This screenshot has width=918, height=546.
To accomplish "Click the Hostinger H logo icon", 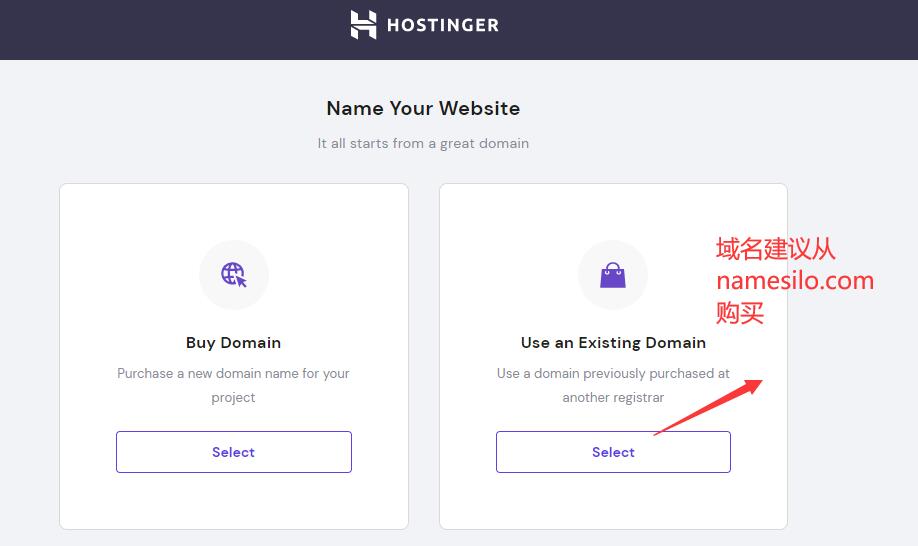I will pos(363,25).
